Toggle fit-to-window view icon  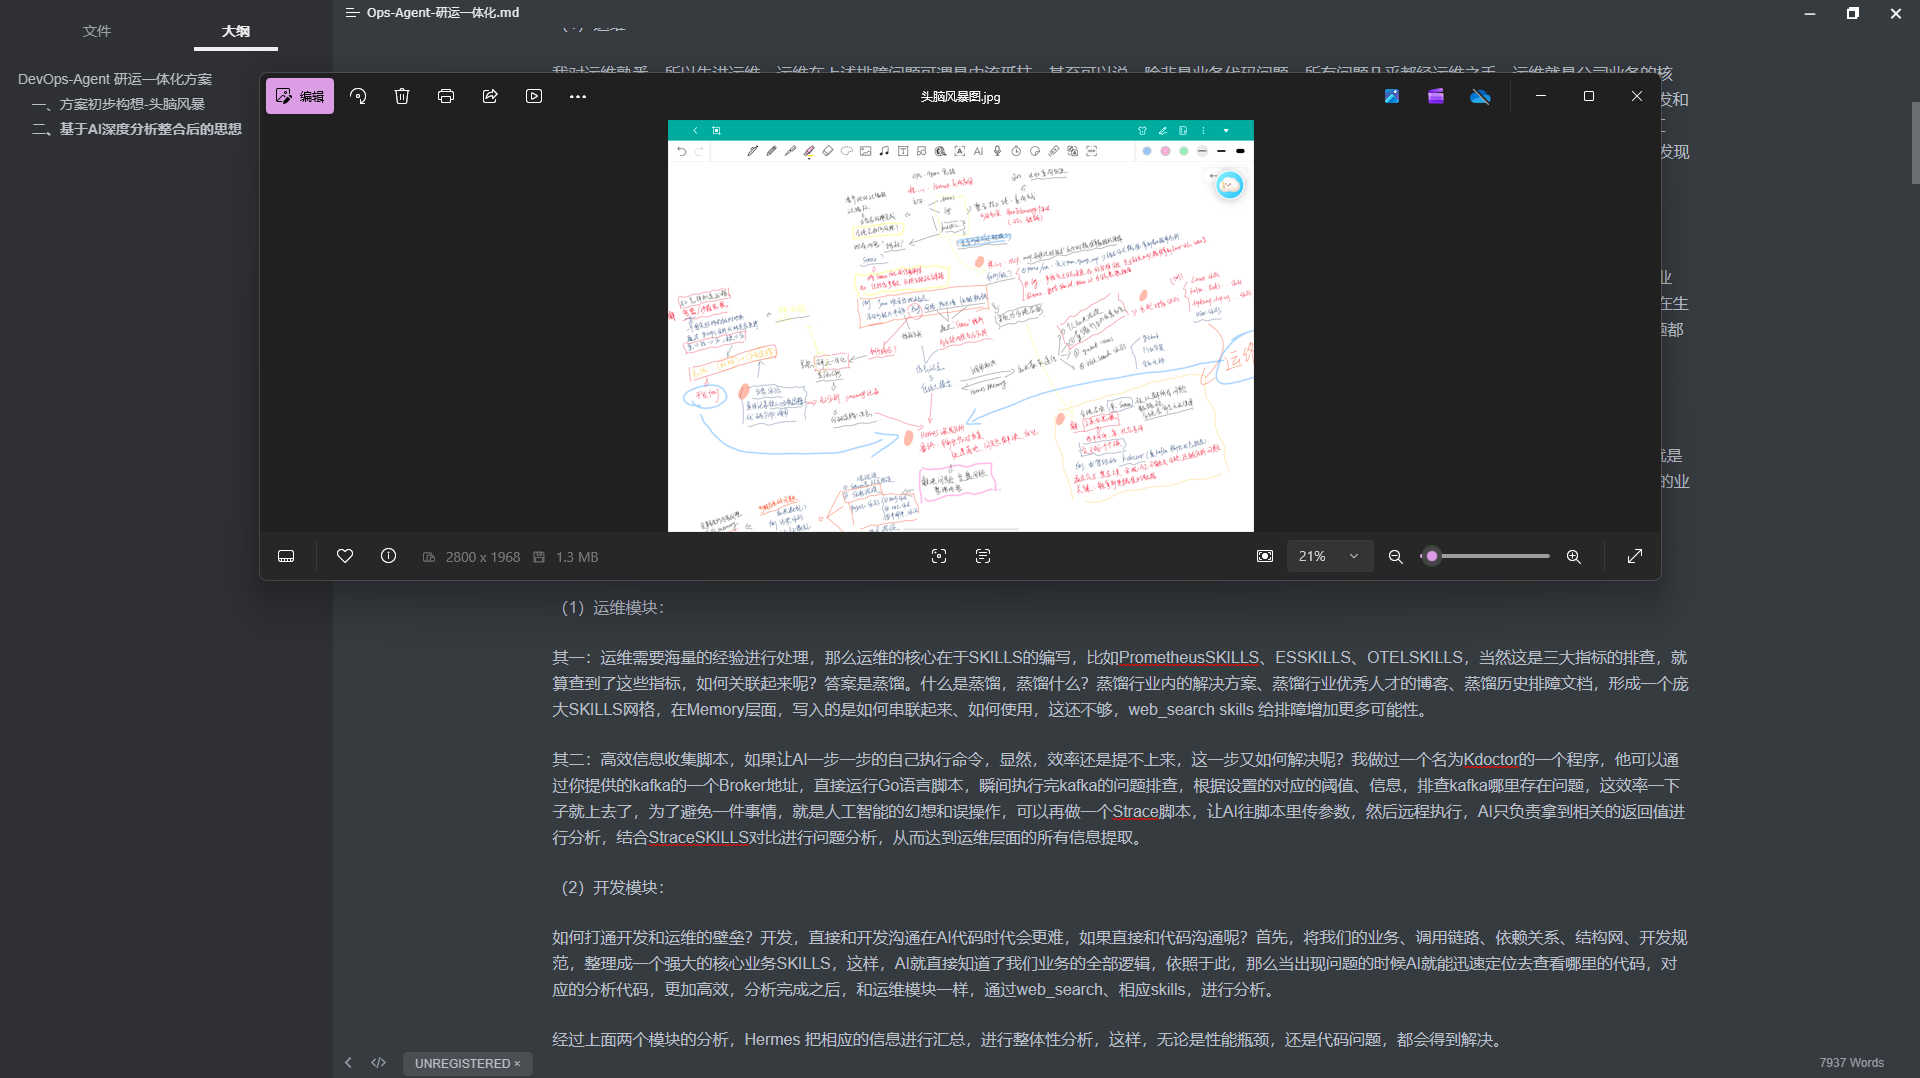[x=1265, y=557]
